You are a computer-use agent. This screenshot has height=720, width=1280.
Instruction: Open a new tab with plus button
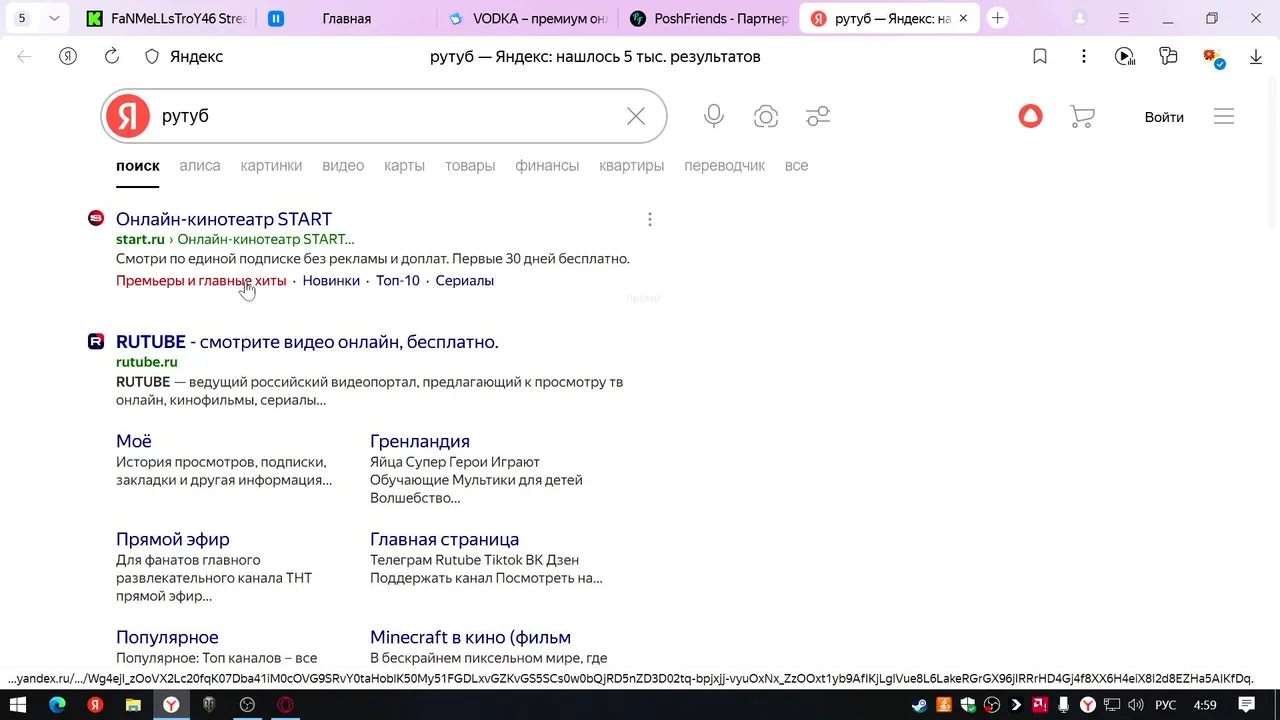pyautogui.click(x=997, y=18)
